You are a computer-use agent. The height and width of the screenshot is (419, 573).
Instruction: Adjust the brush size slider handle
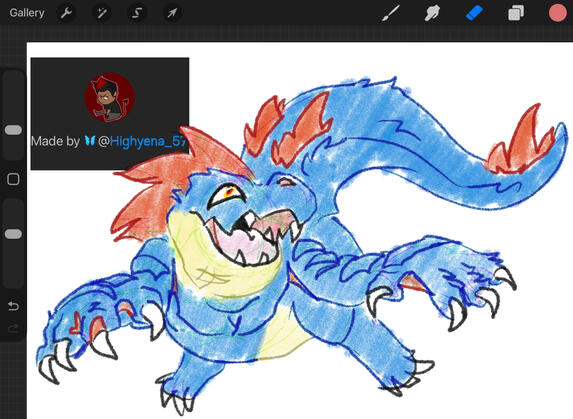[x=13, y=130]
